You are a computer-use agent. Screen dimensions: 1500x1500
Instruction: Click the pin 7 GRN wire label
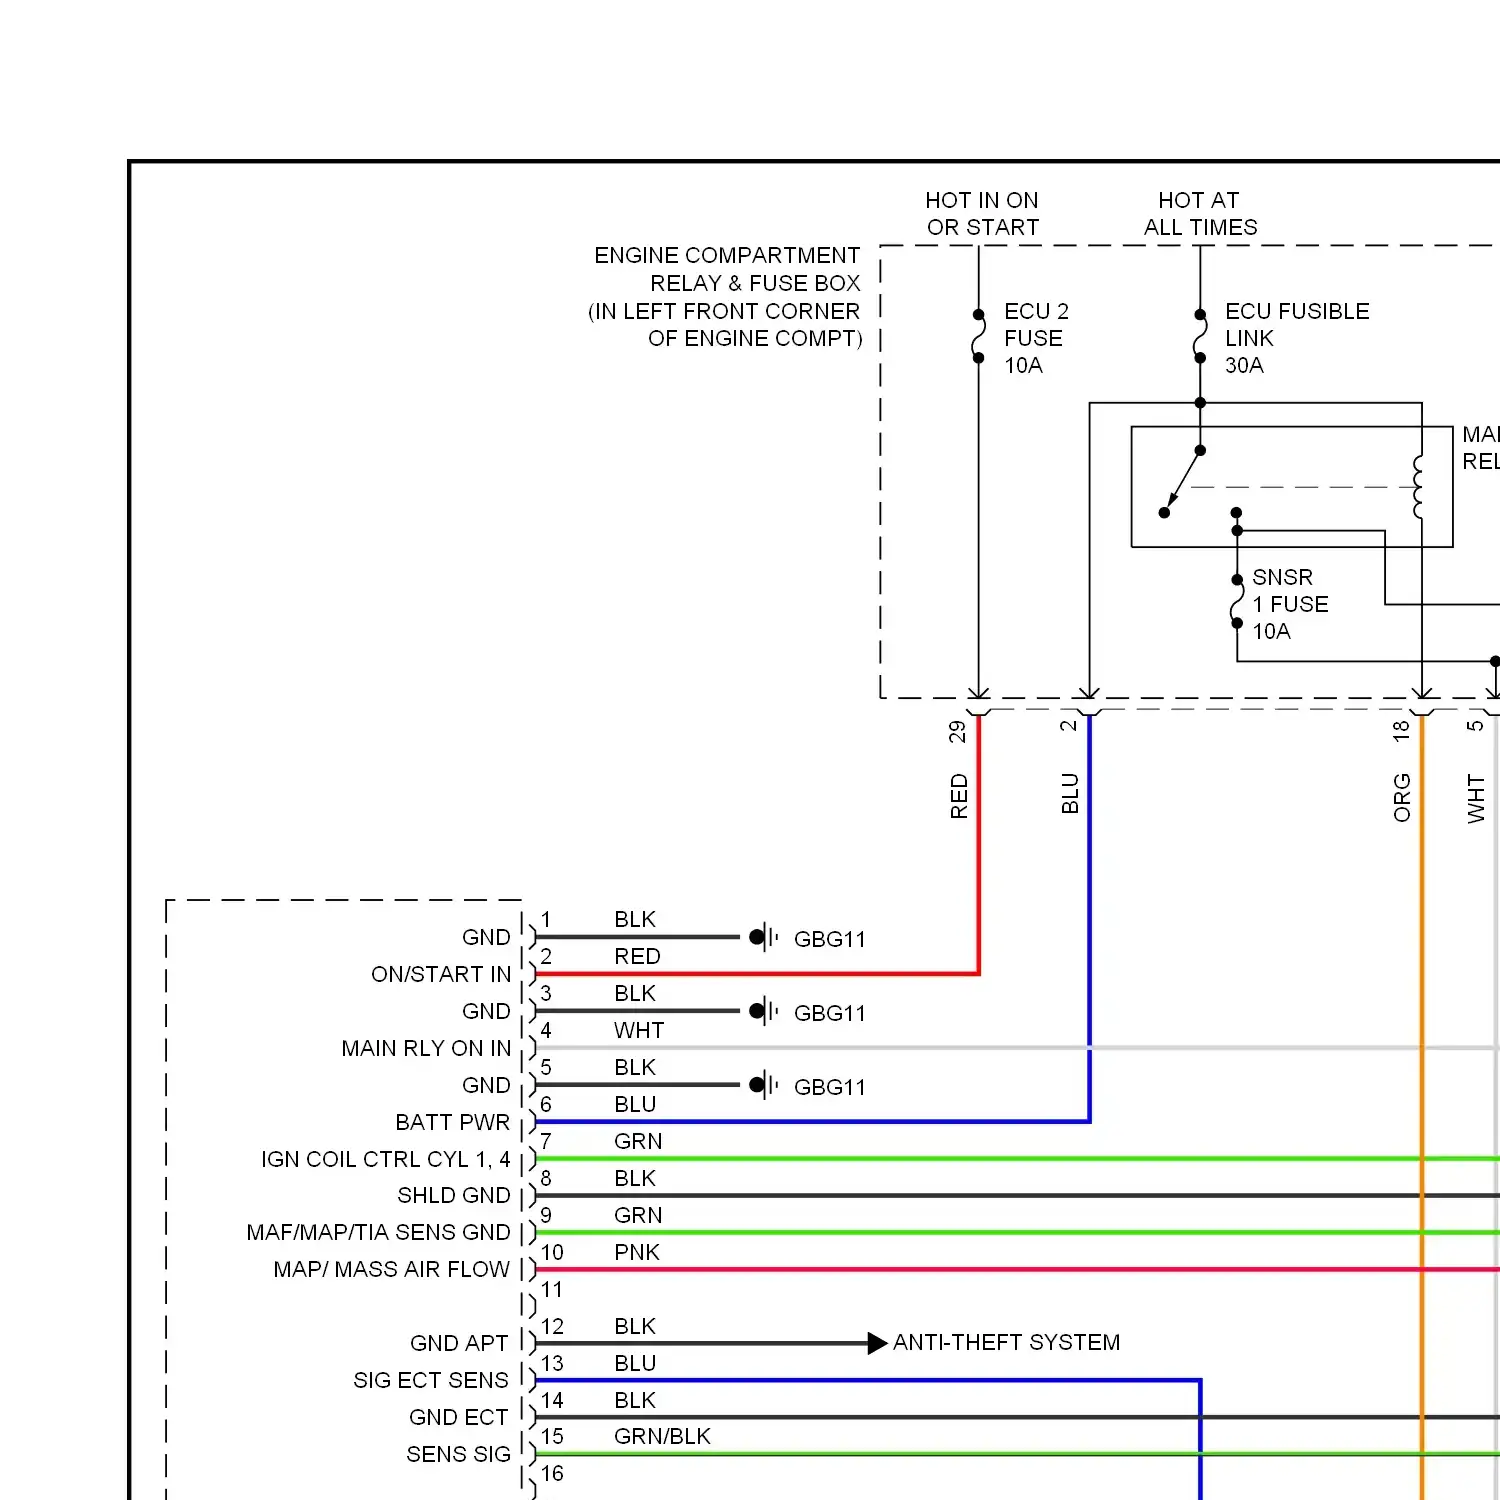(638, 1141)
